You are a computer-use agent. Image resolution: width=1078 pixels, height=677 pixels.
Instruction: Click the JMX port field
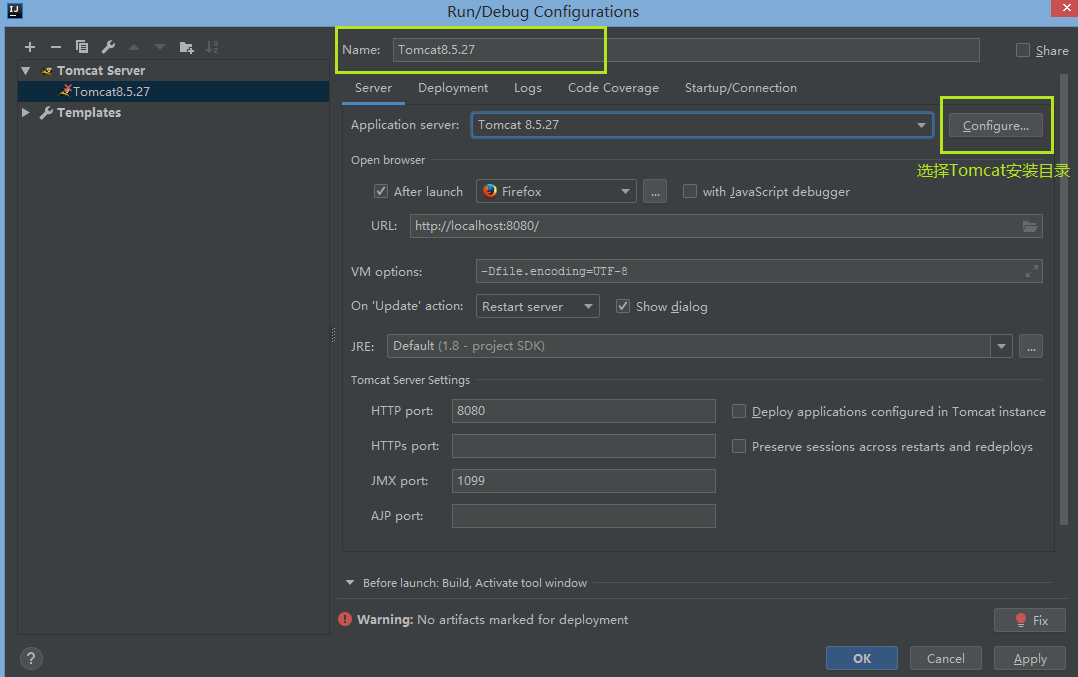coord(584,481)
